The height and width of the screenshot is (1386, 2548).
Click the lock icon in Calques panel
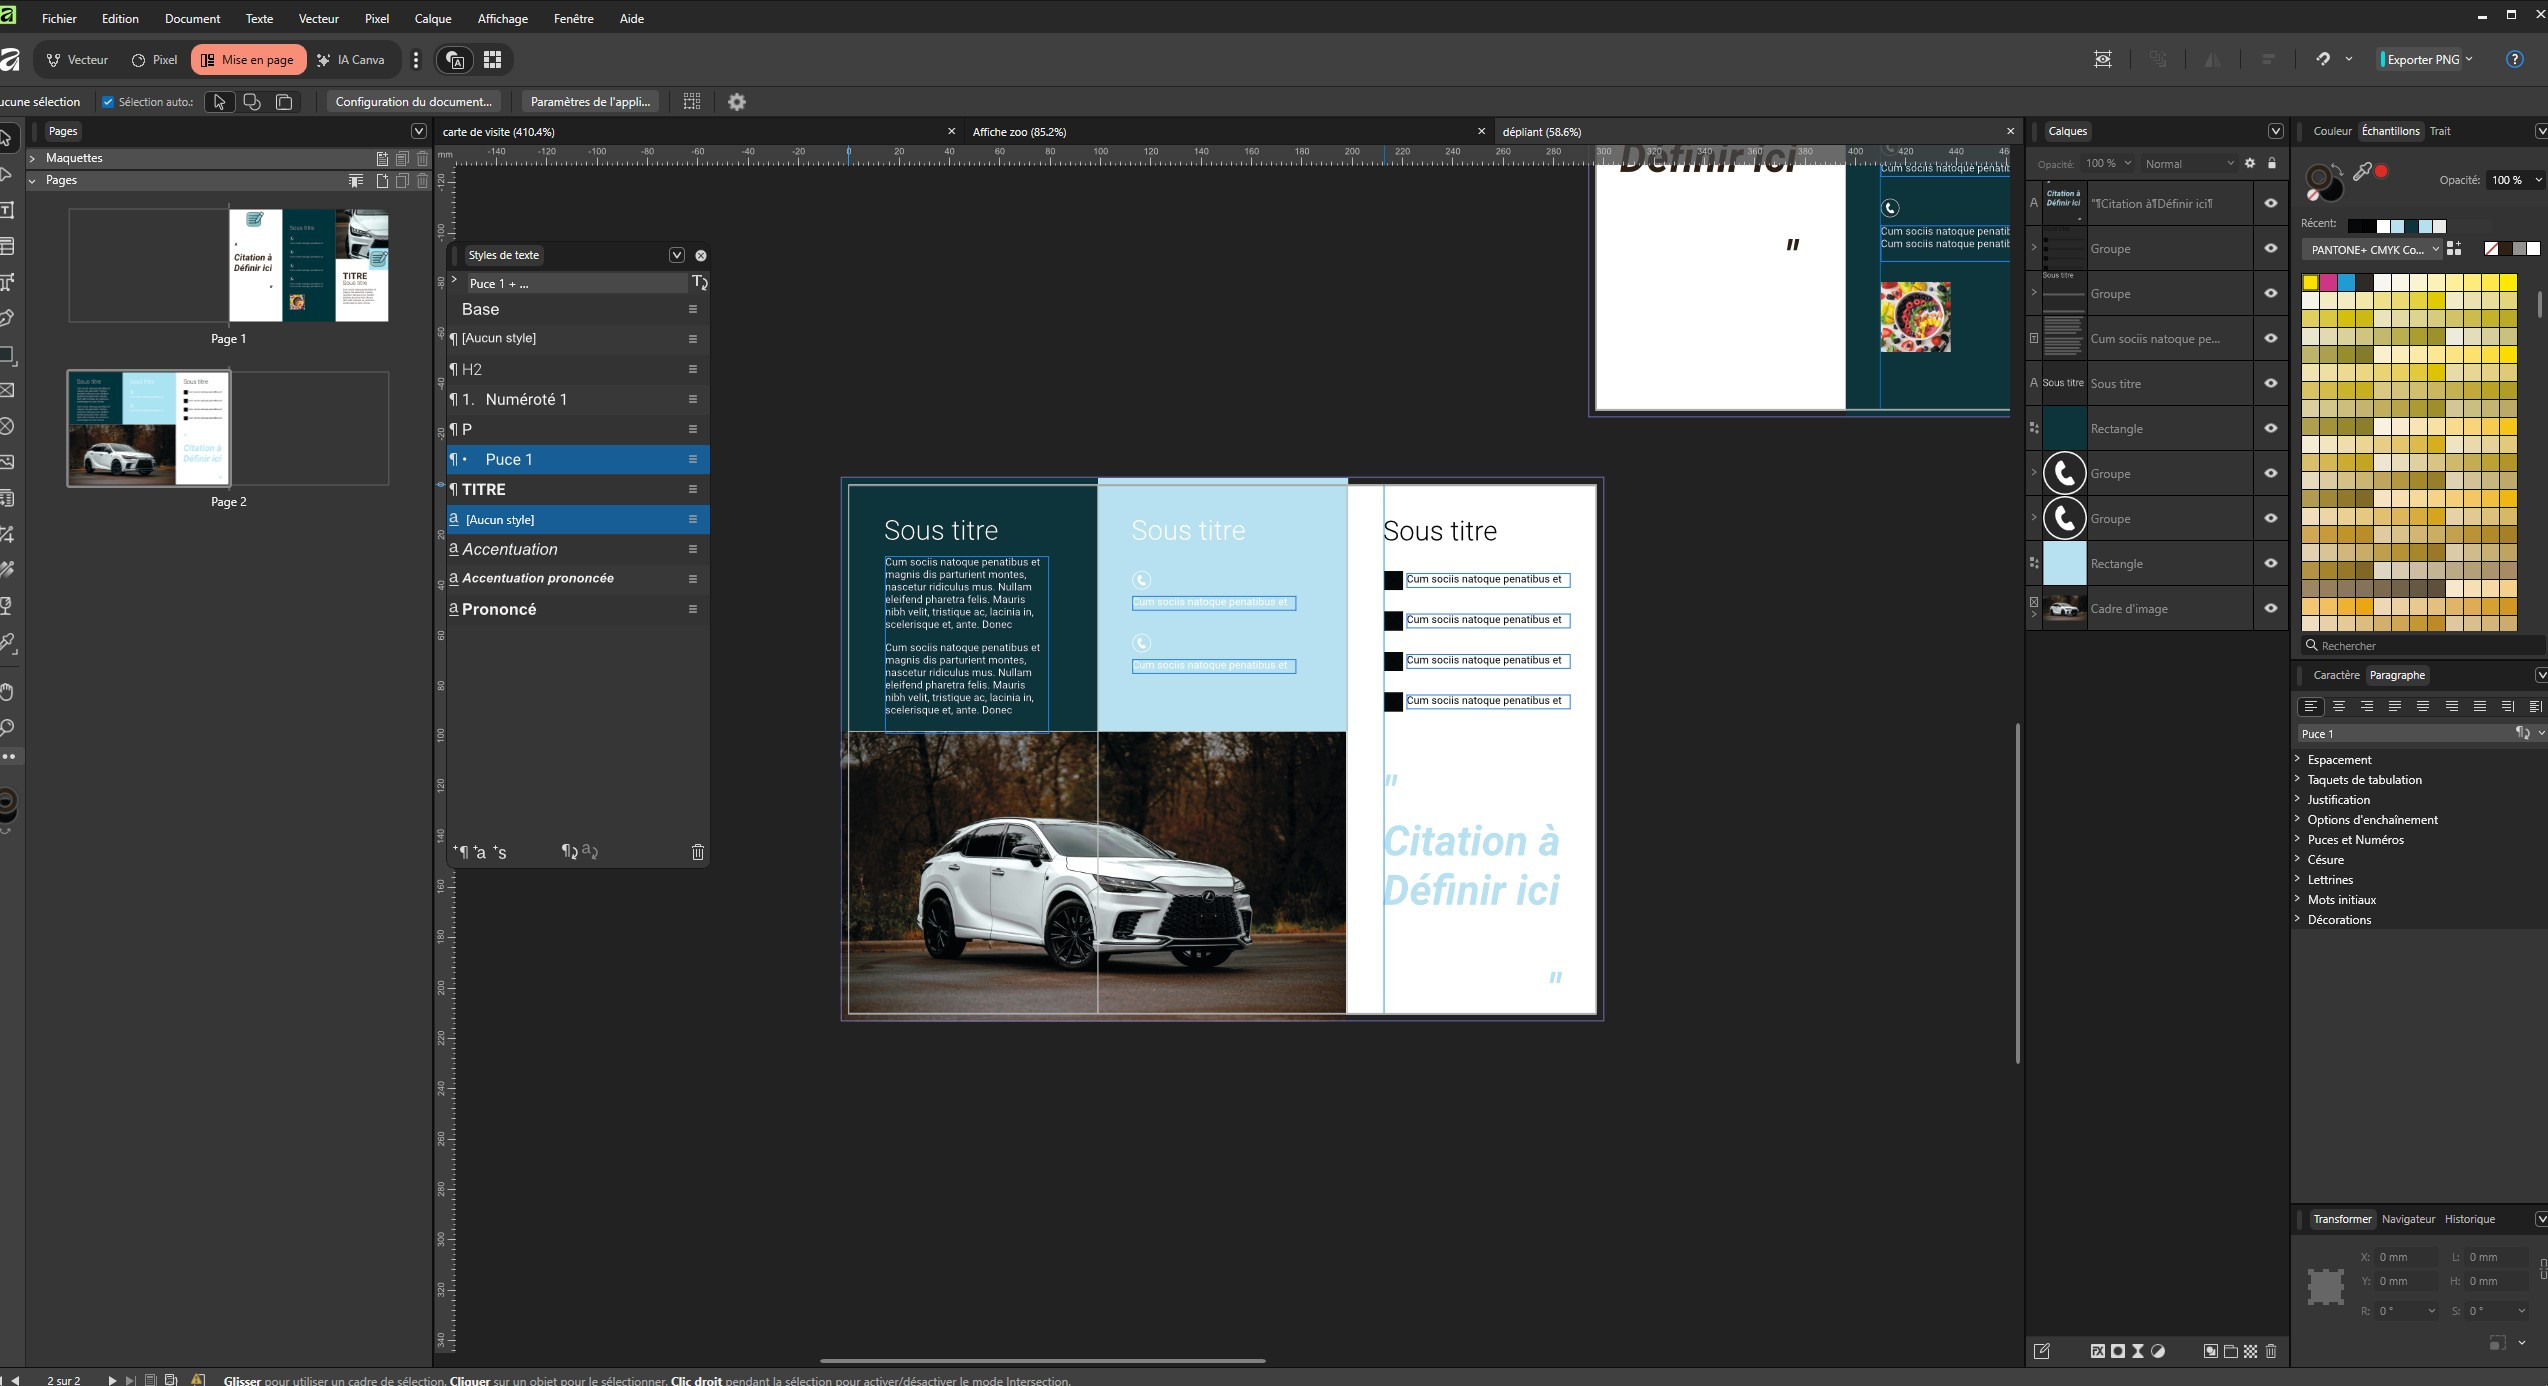[2272, 163]
